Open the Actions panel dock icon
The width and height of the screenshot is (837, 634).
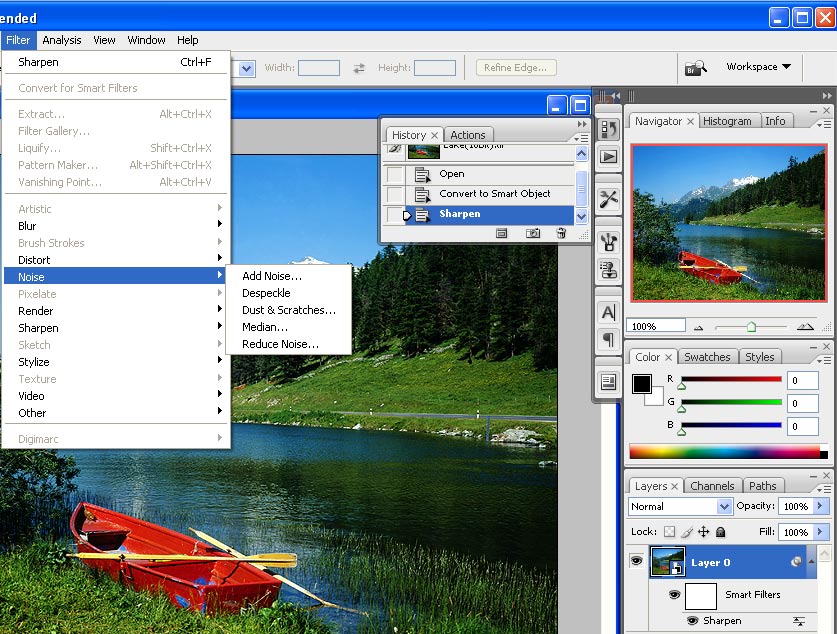coord(608,156)
